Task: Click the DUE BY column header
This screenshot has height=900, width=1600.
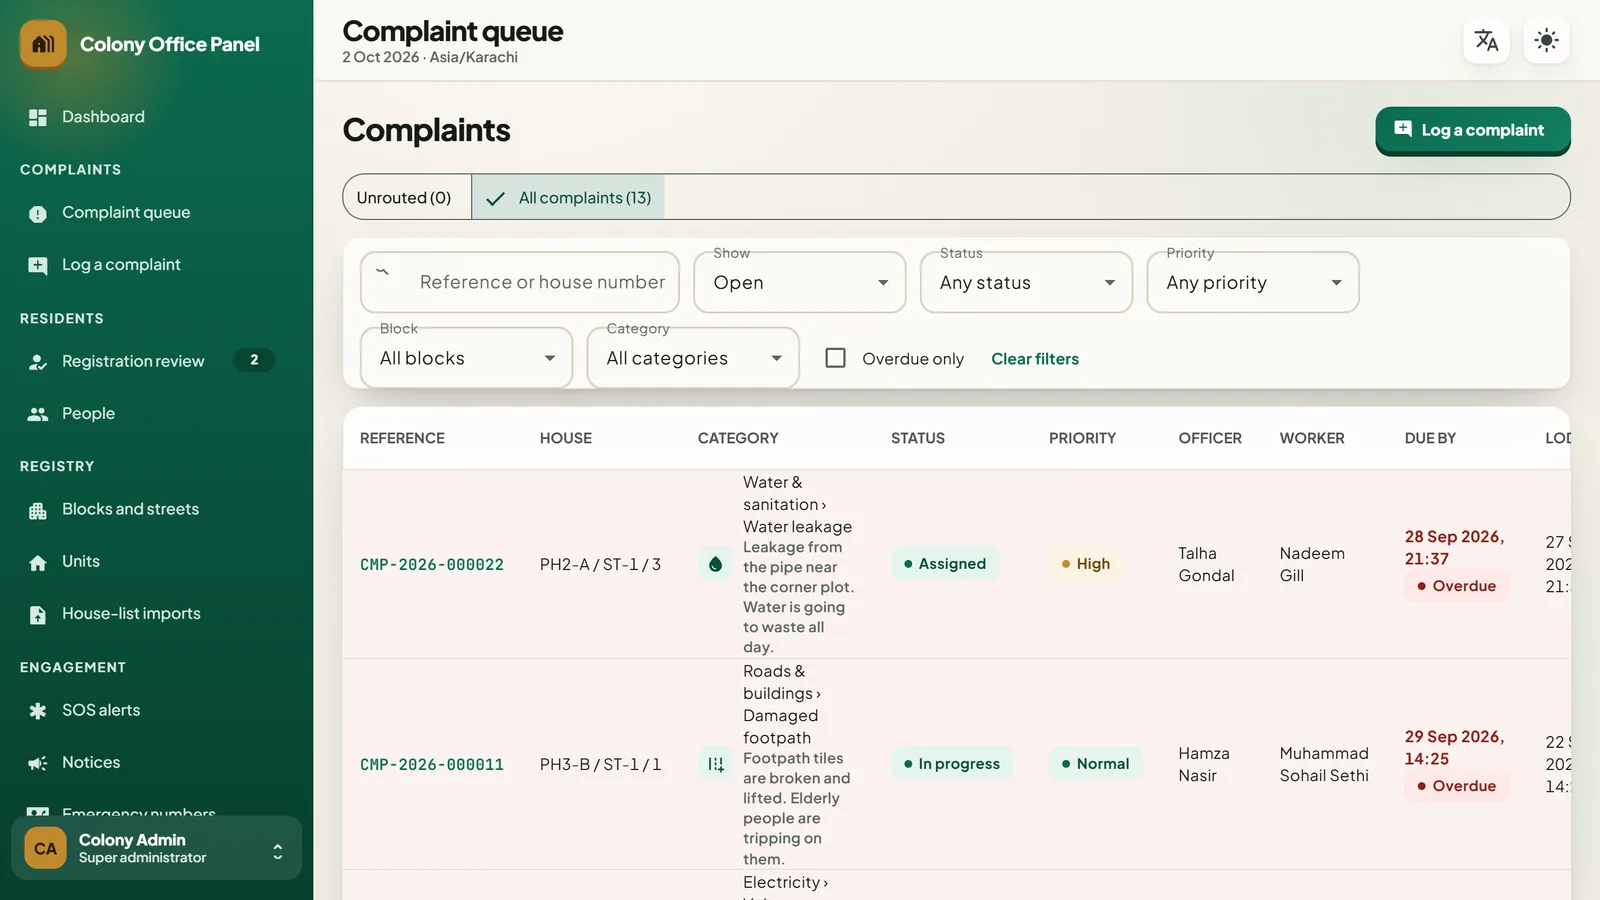Action: [1430, 438]
